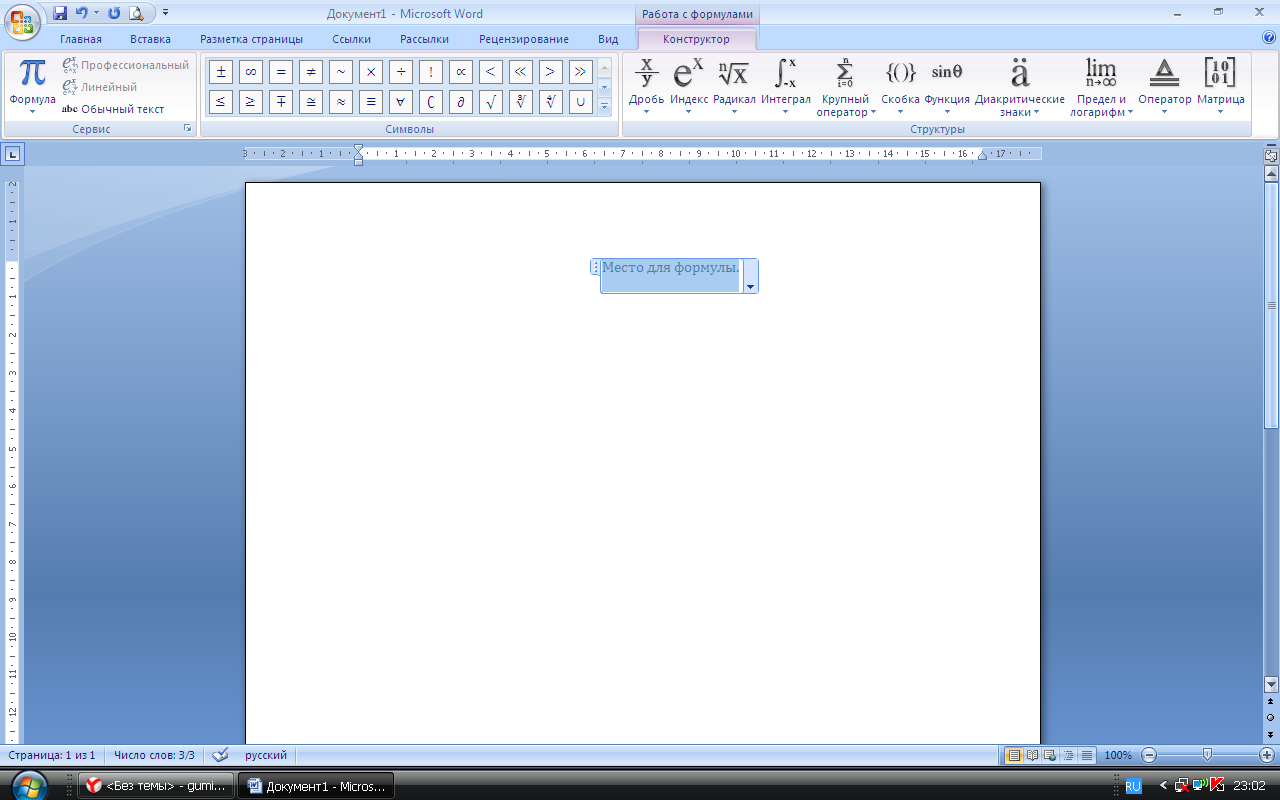Open the Сервис group dialog launcher
1280x800 pixels.
[187, 129]
